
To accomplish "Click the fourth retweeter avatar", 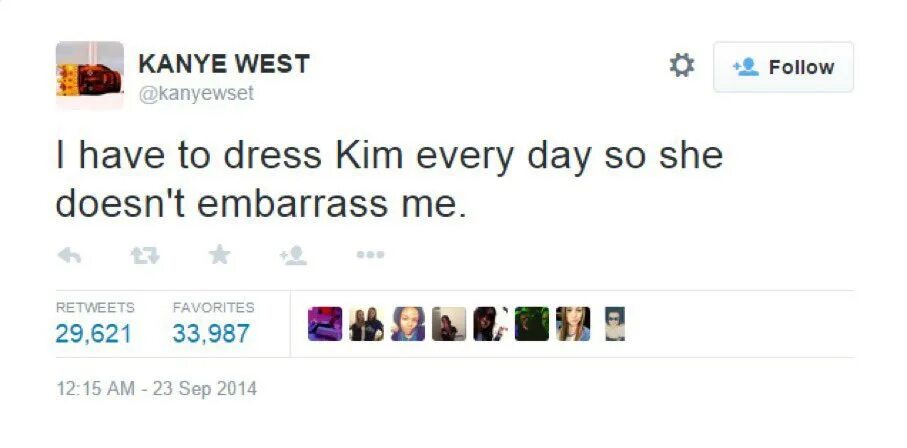I will [x=449, y=324].
